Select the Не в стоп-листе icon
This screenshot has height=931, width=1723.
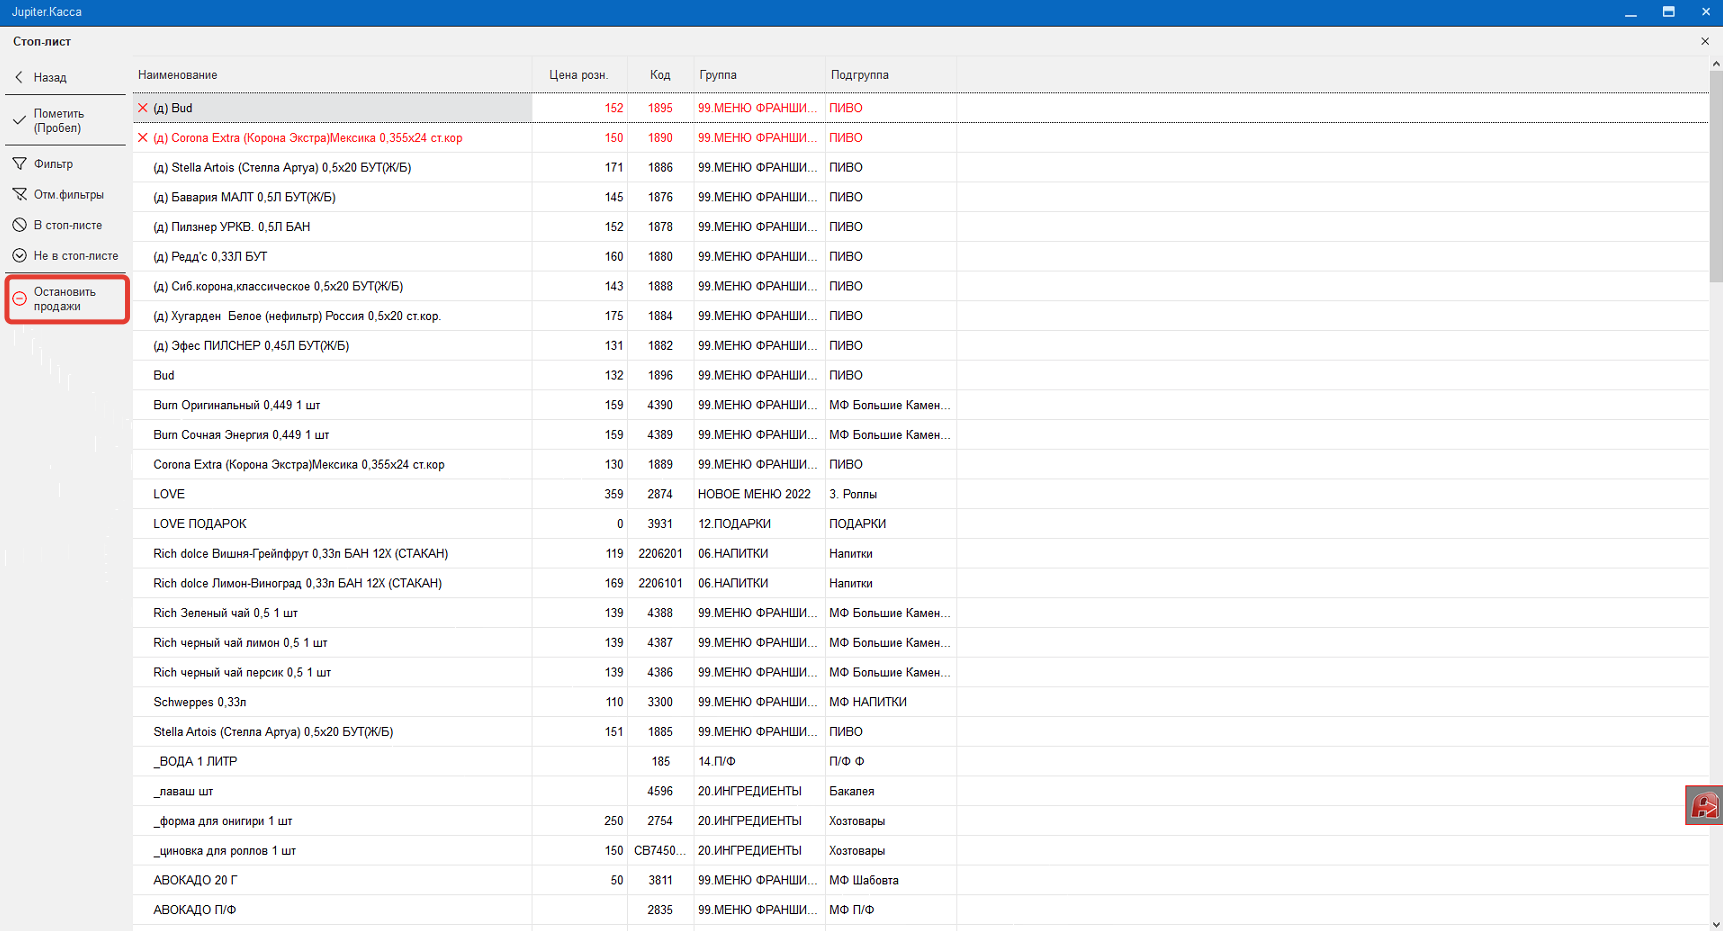coord(19,256)
